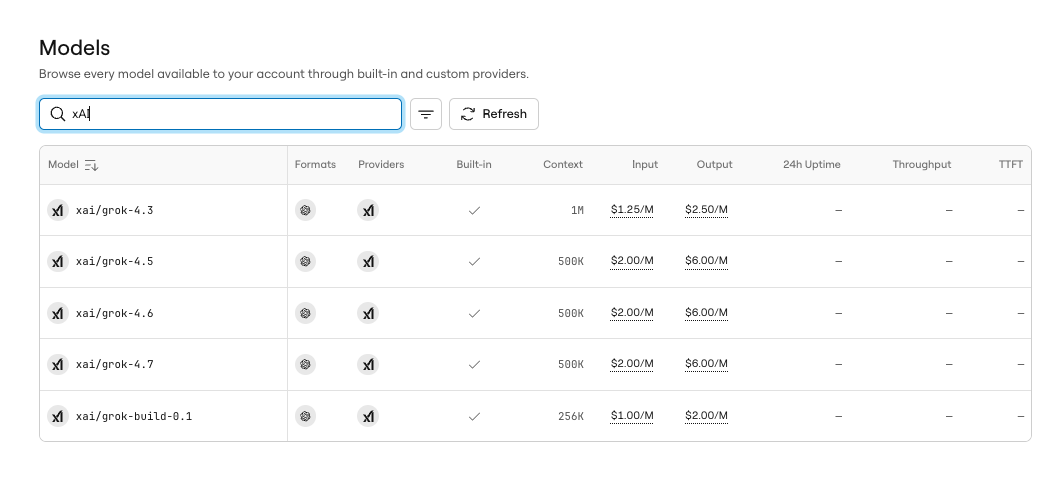Click 500K context value for grok-4.6
Screen dimensions: 1057x478
[571, 313]
